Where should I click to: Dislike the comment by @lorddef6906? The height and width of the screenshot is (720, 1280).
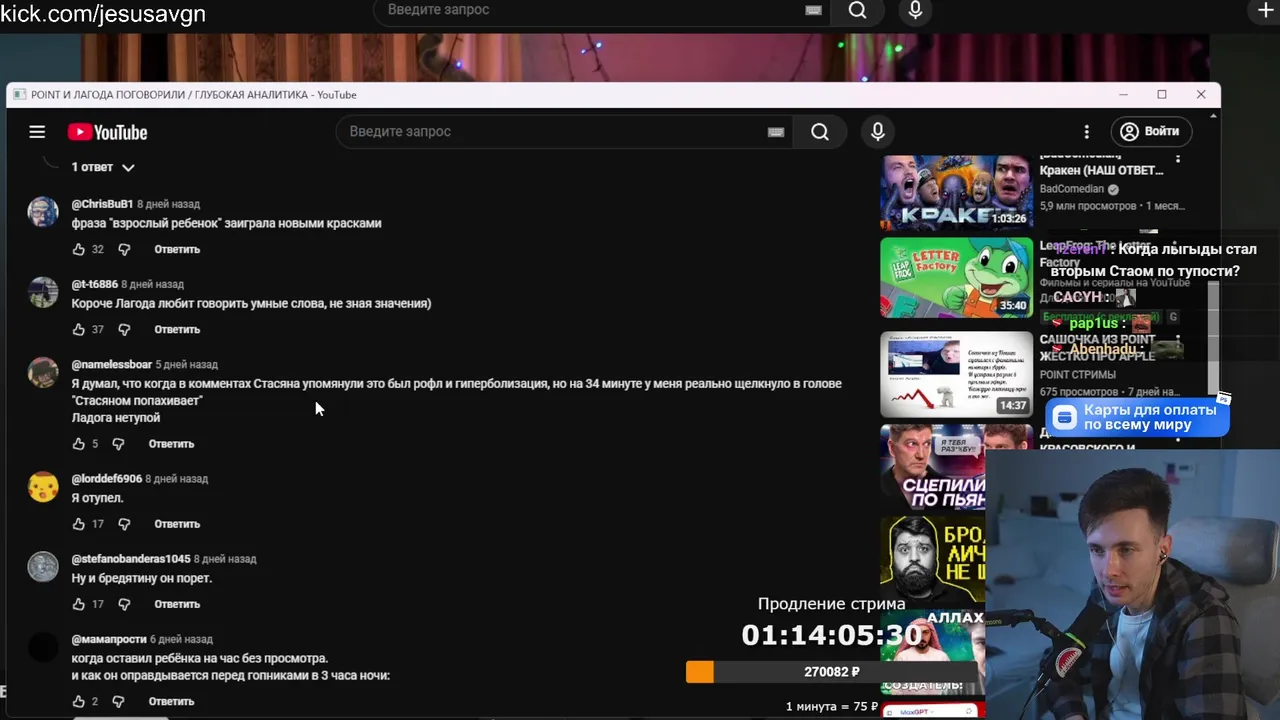click(124, 523)
